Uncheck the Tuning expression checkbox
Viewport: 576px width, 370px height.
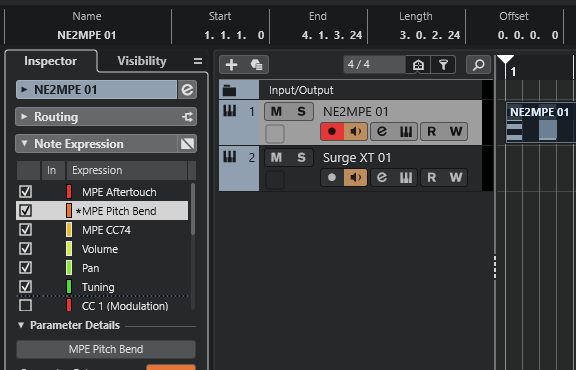point(25,287)
